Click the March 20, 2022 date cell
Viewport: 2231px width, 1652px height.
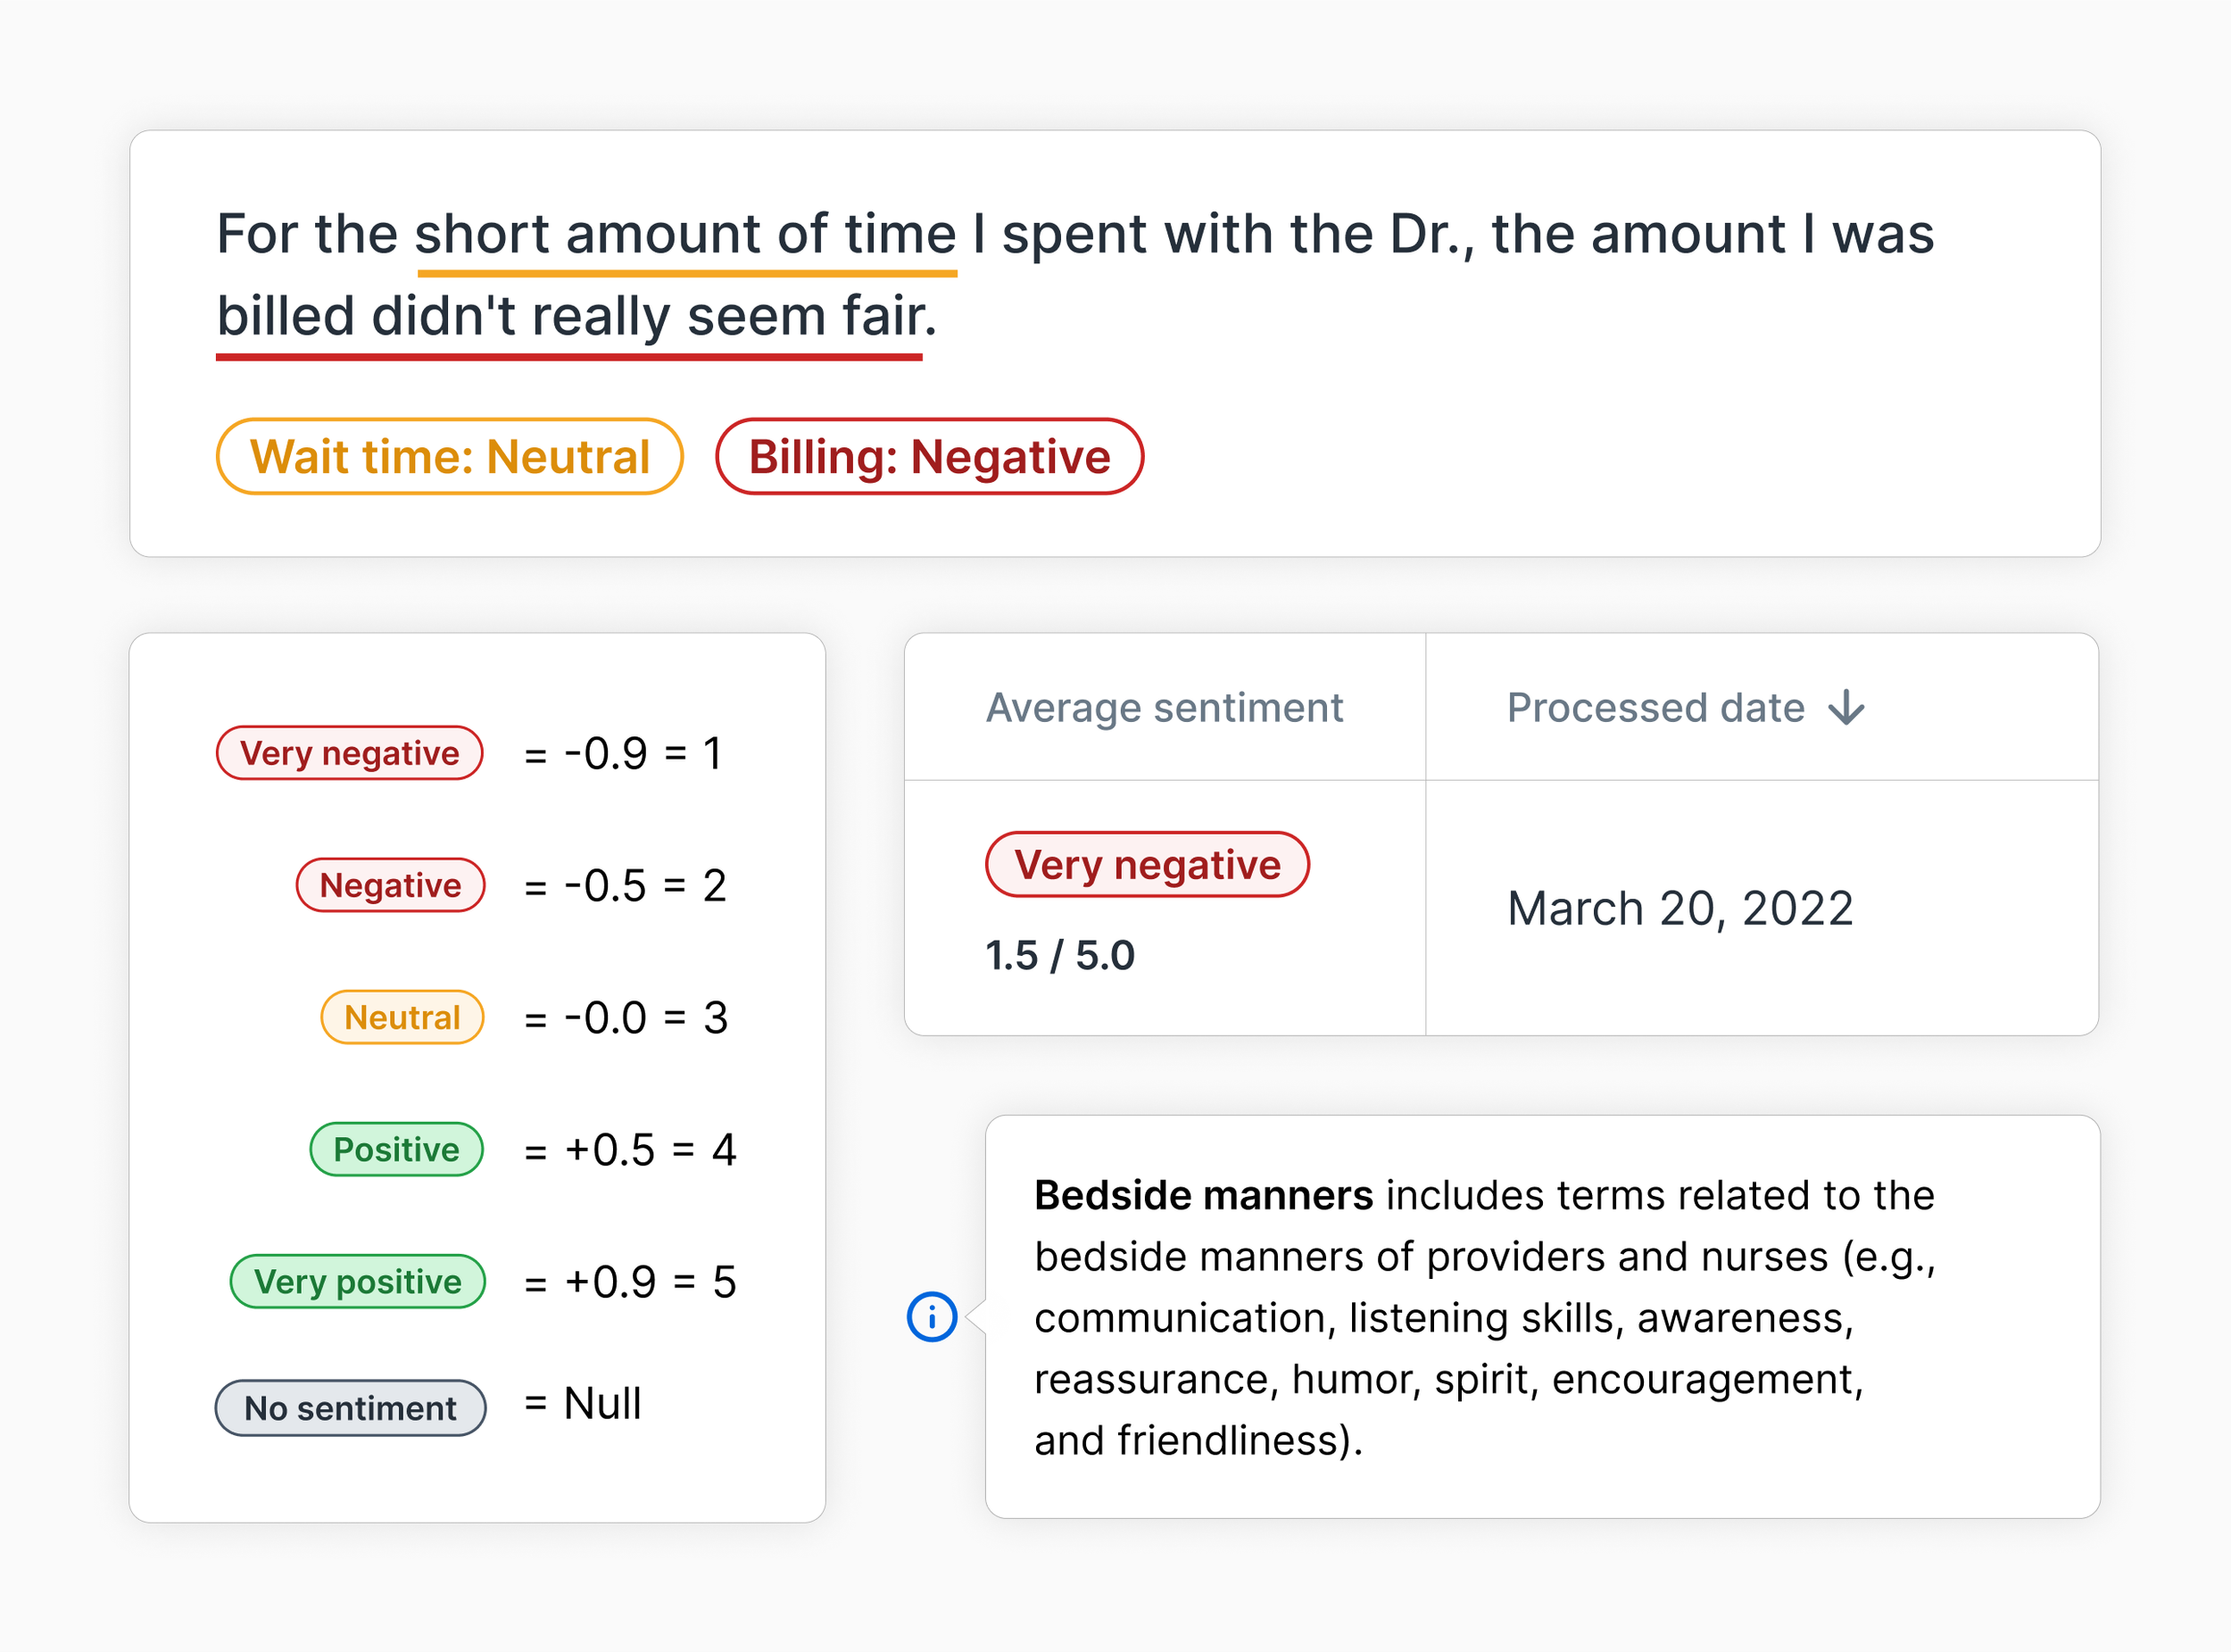tap(1680, 908)
